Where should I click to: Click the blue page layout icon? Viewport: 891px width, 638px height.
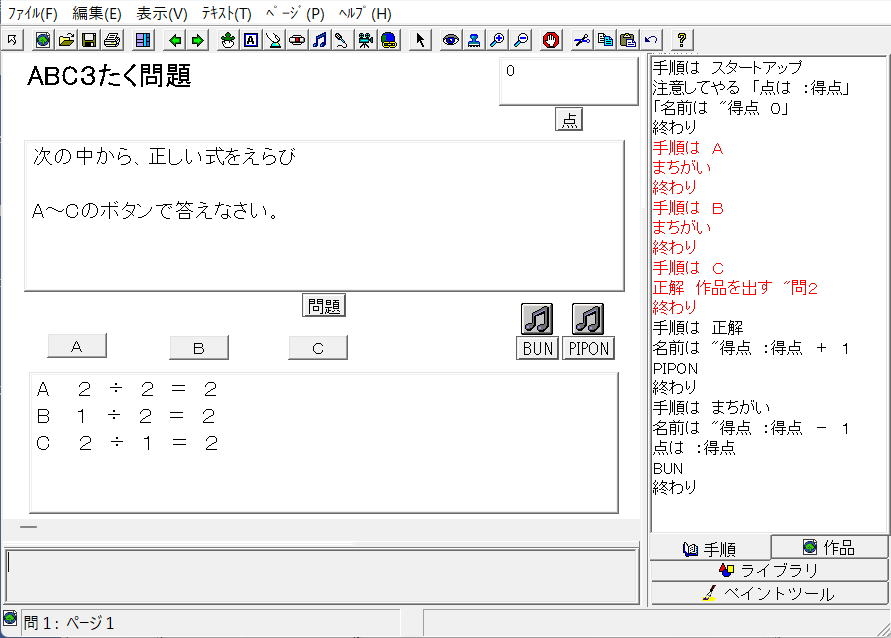[143, 40]
